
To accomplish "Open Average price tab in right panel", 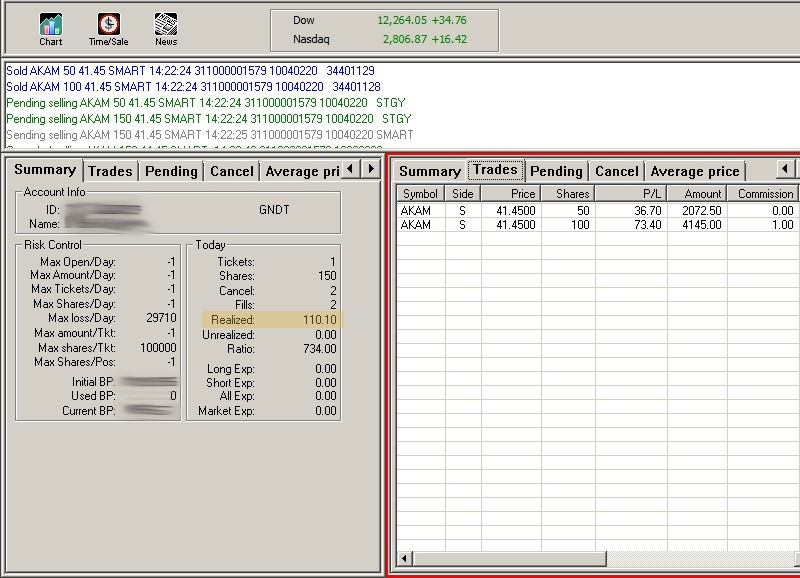I will click(x=695, y=171).
